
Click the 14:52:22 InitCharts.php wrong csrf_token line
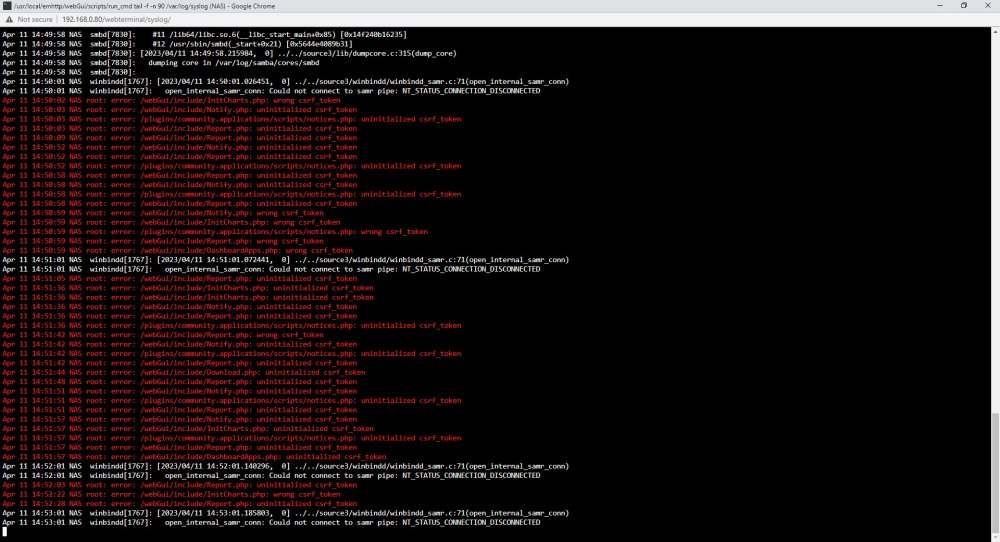point(171,494)
